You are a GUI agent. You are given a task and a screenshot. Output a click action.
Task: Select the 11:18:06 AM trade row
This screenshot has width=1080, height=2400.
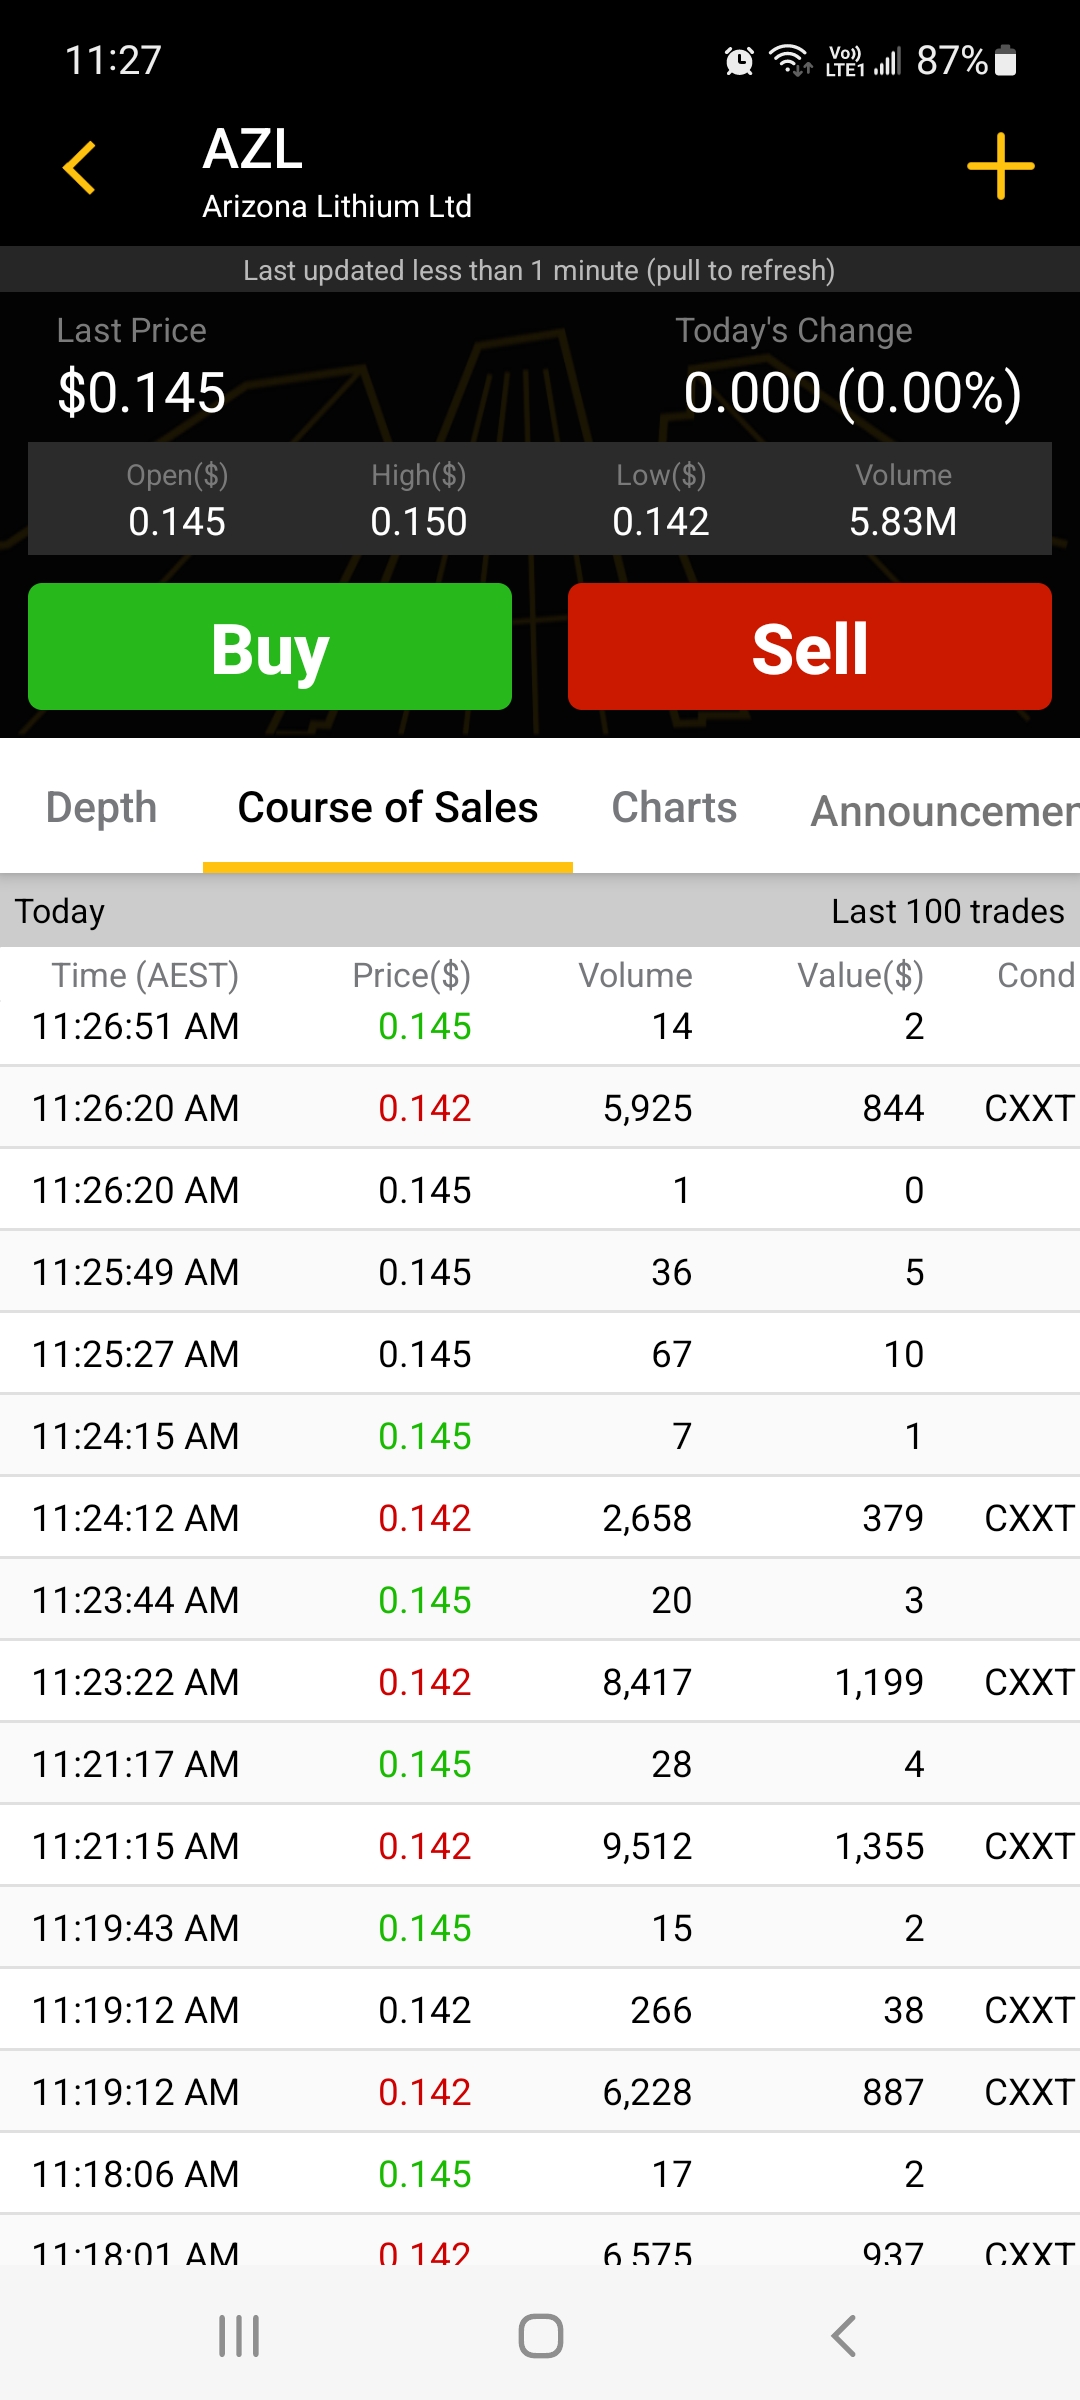(540, 2174)
